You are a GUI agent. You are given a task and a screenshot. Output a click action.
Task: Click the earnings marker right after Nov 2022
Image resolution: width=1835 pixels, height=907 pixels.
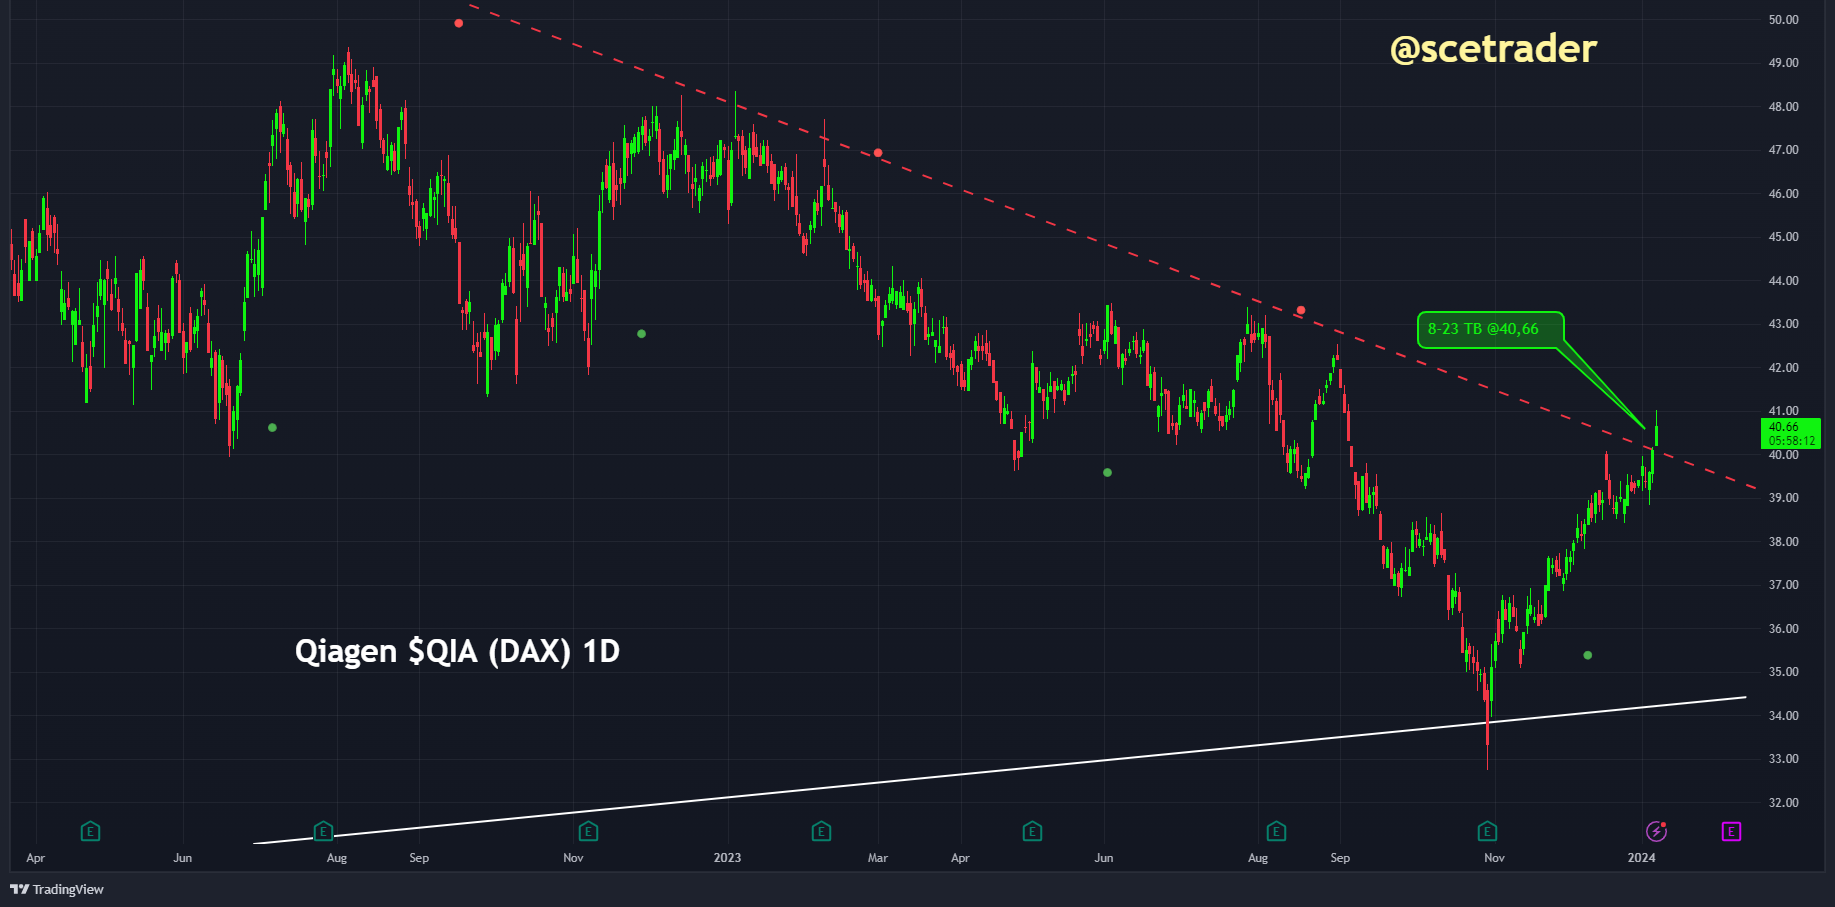coord(588,831)
